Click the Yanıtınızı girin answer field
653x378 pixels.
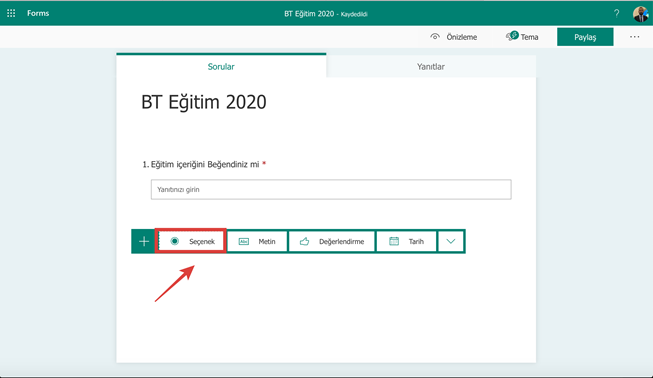tap(331, 189)
